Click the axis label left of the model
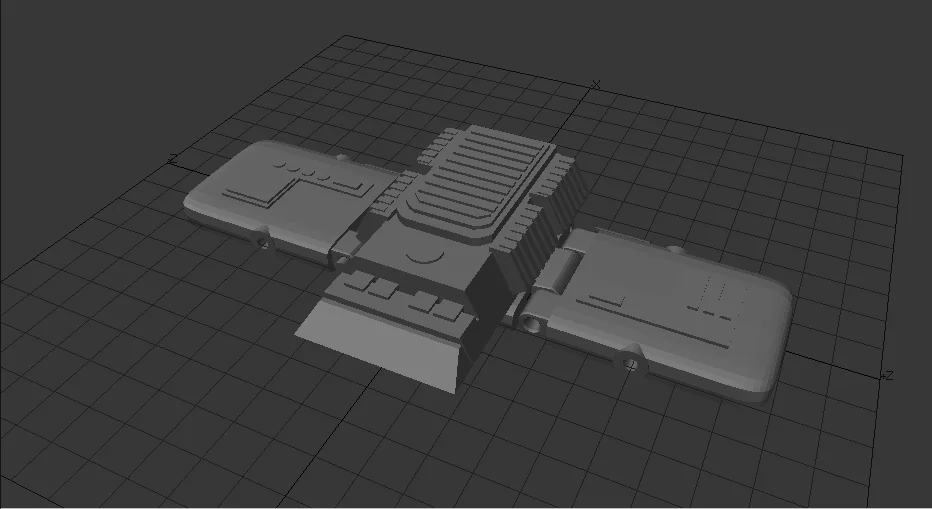The width and height of the screenshot is (932, 509). pos(172,159)
